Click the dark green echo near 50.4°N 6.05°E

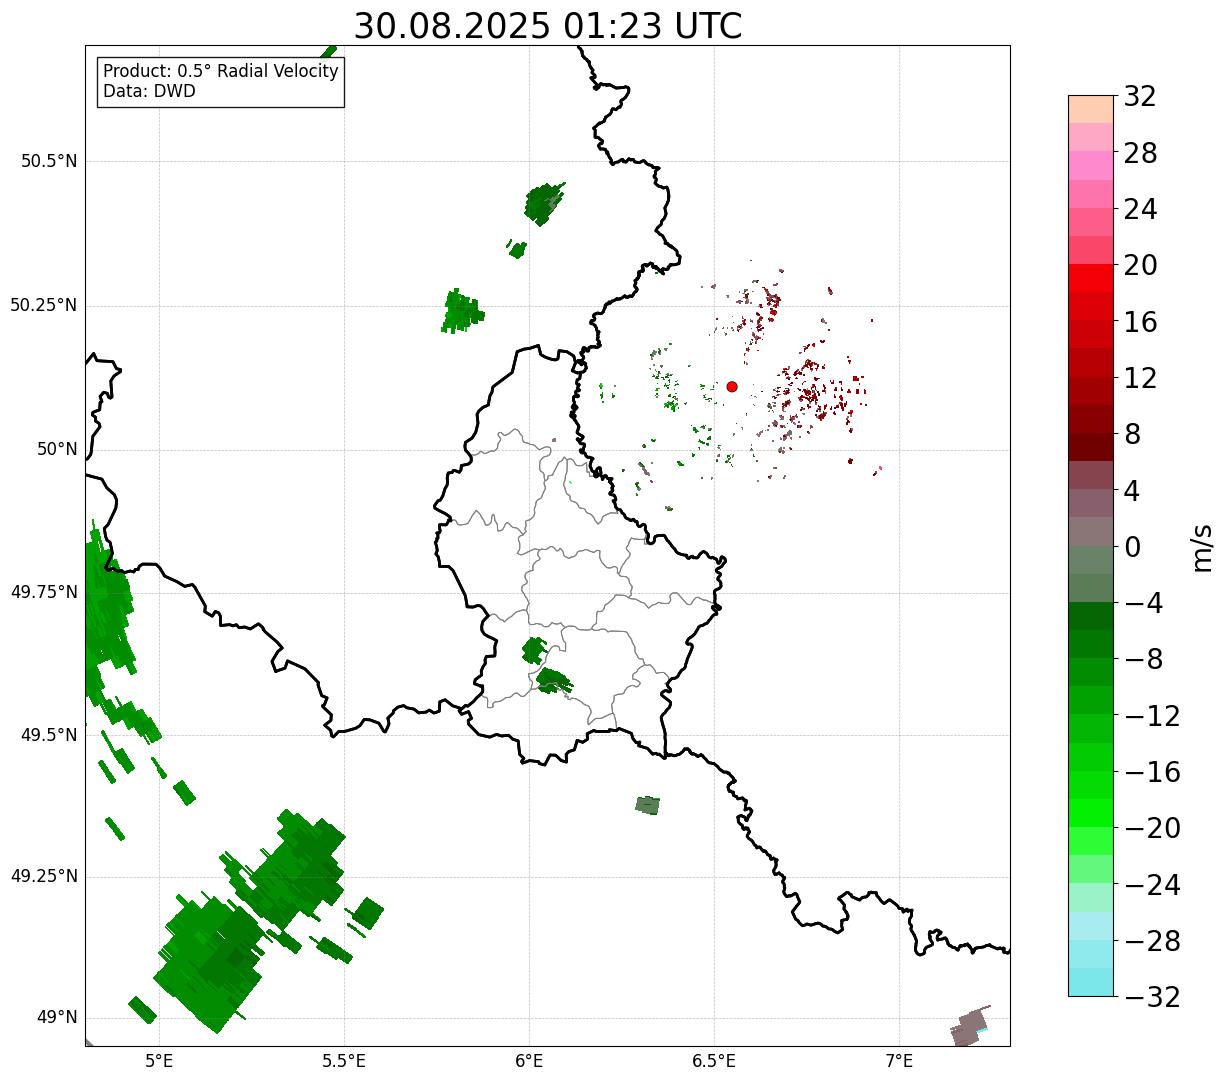point(543,203)
